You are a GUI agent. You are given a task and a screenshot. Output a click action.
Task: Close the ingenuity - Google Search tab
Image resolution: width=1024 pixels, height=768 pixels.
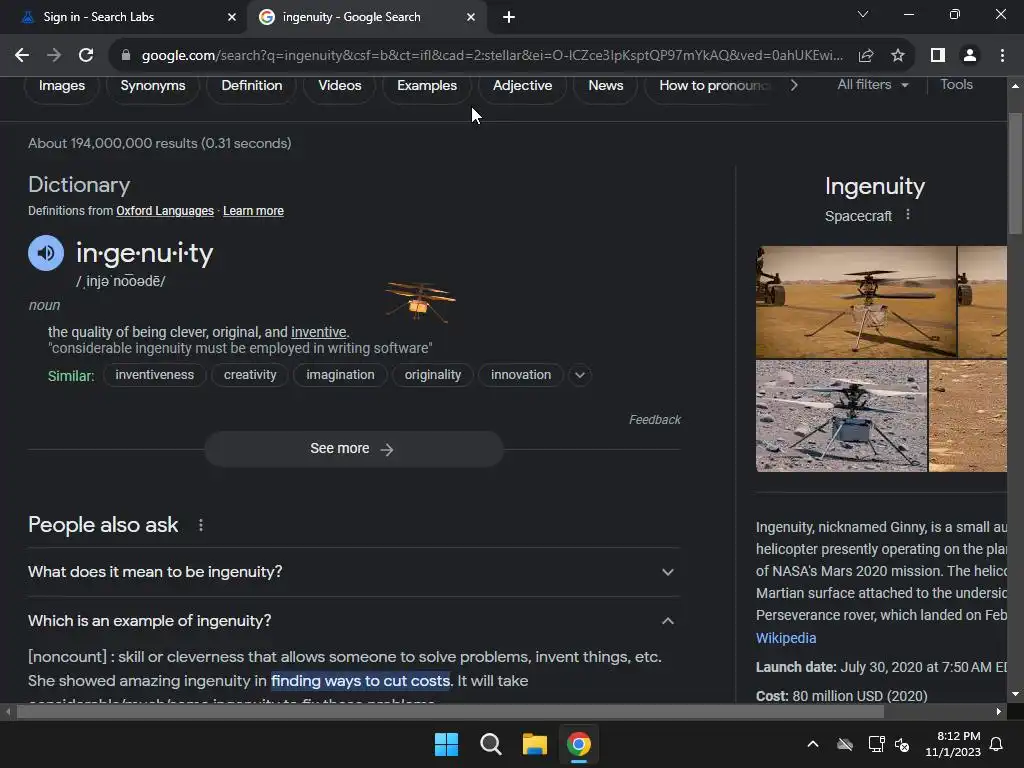coord(471,17)
